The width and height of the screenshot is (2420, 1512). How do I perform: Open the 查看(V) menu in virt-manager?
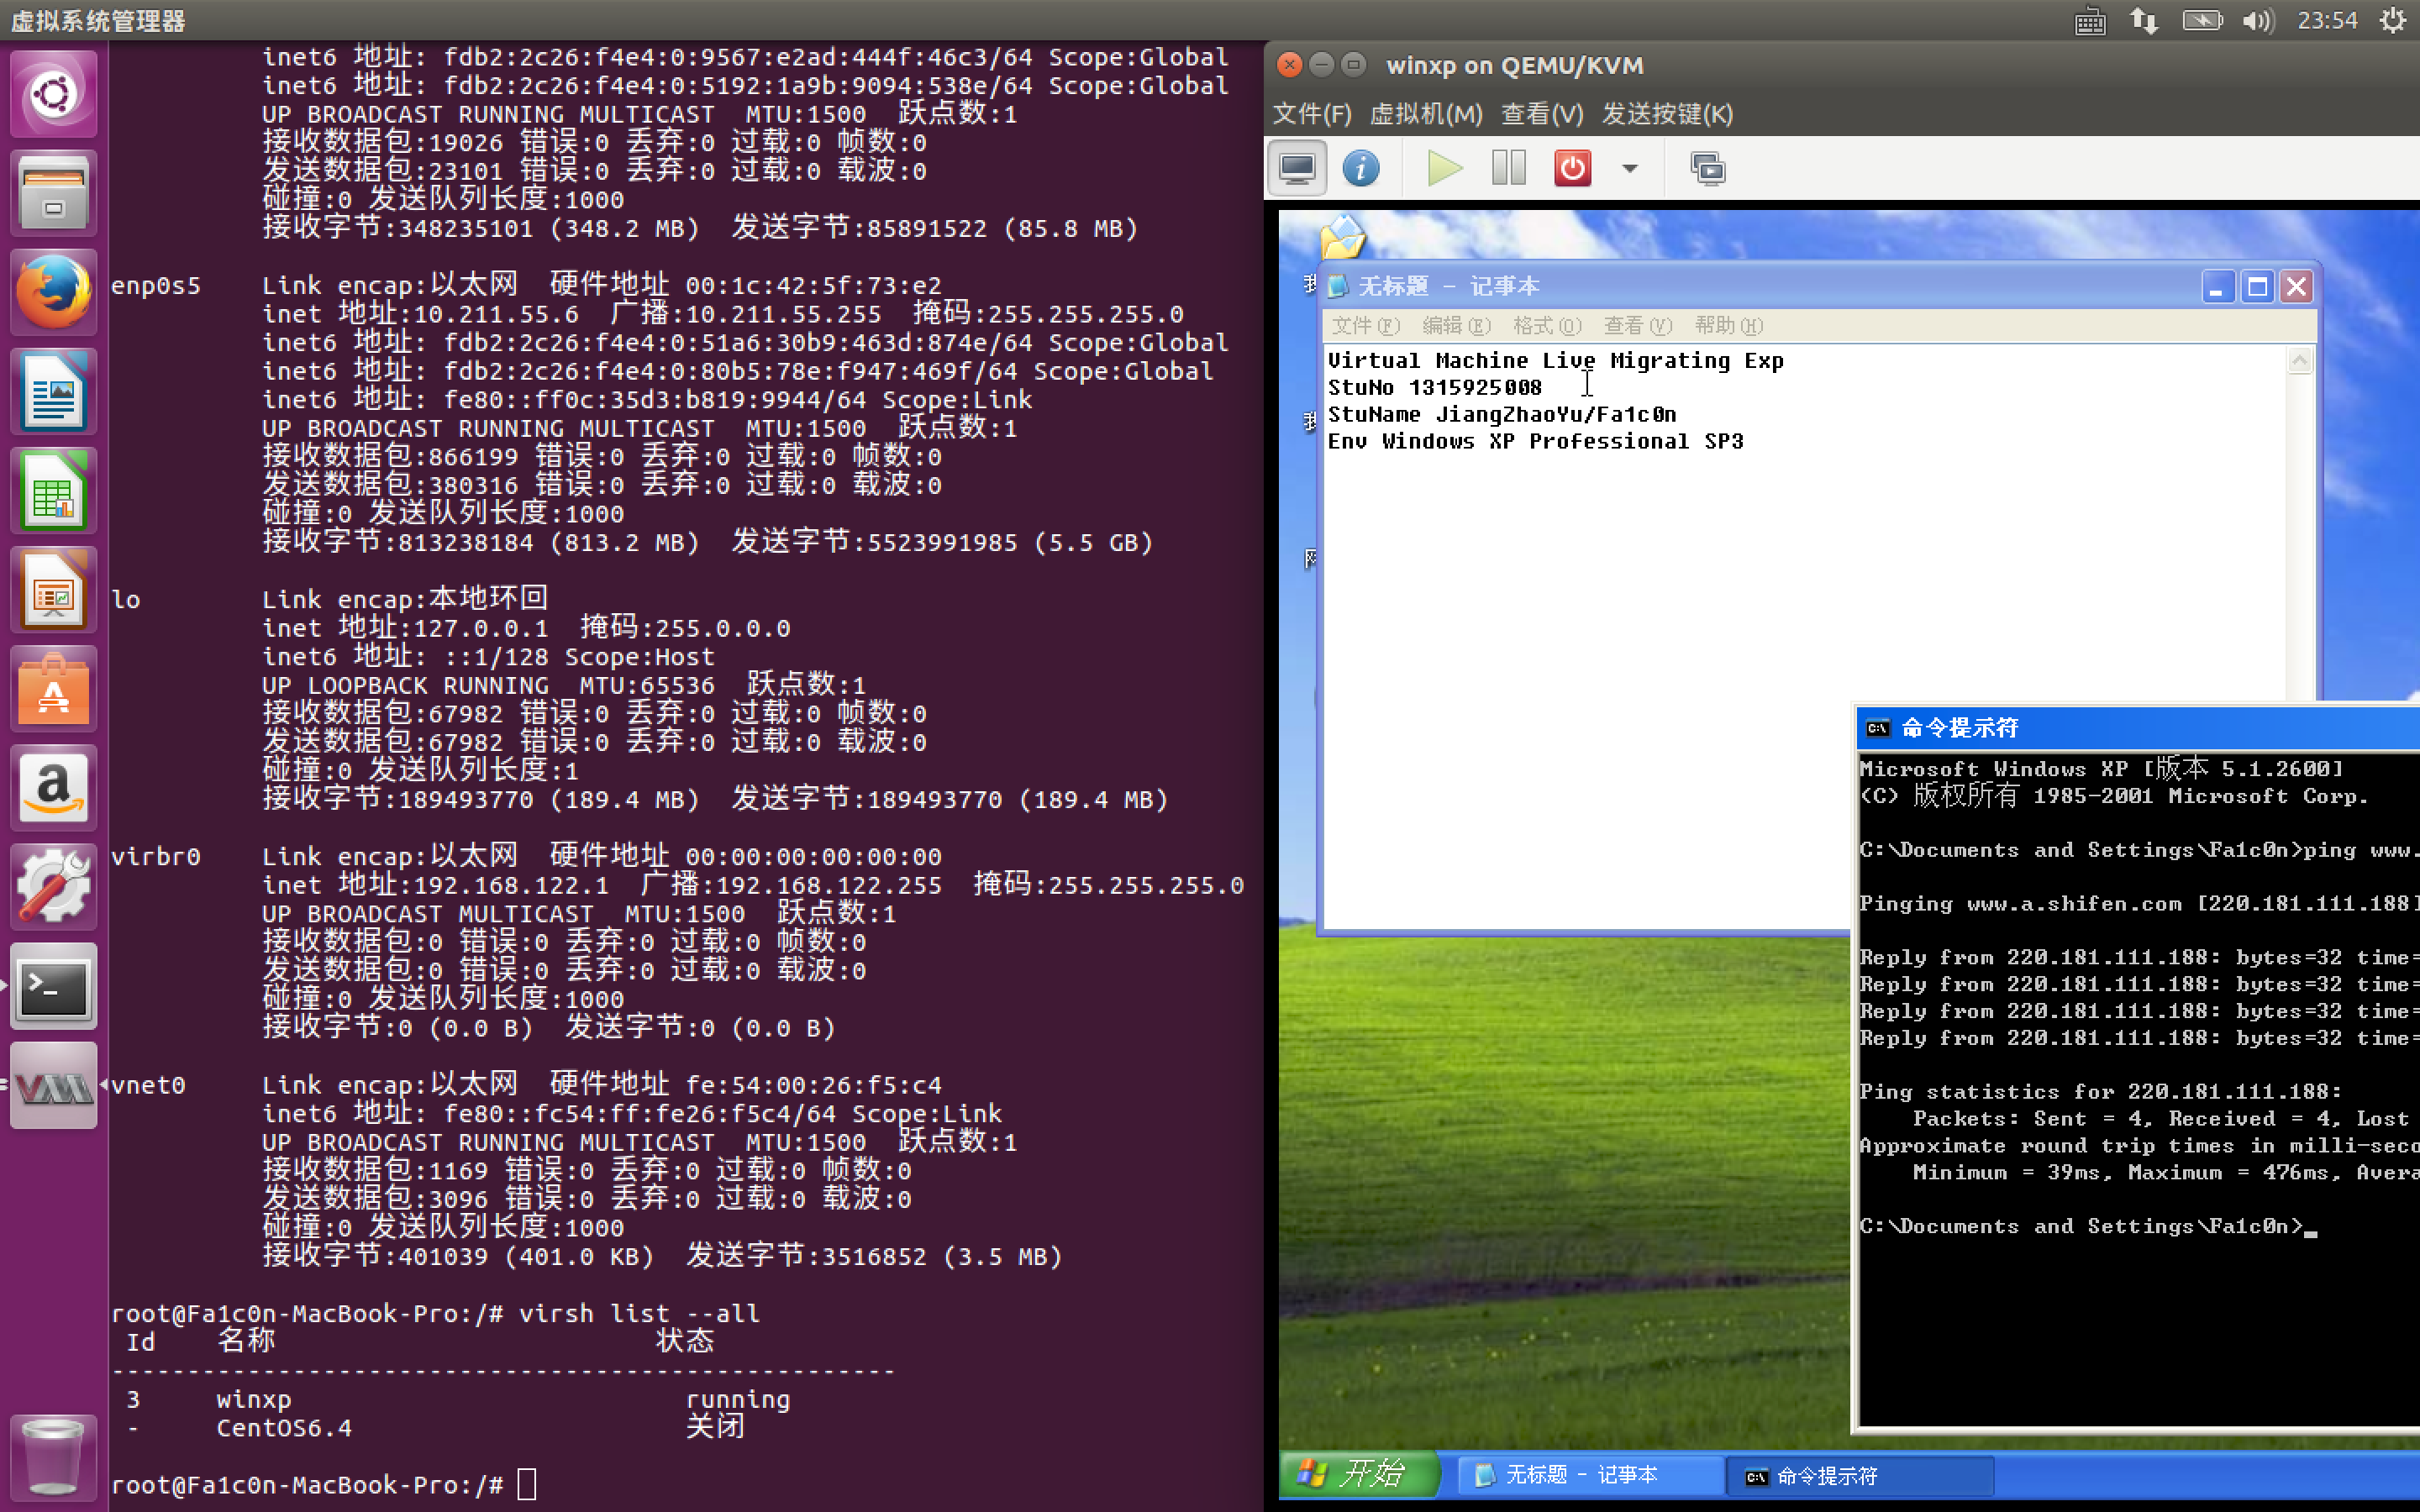point(1541,114)
